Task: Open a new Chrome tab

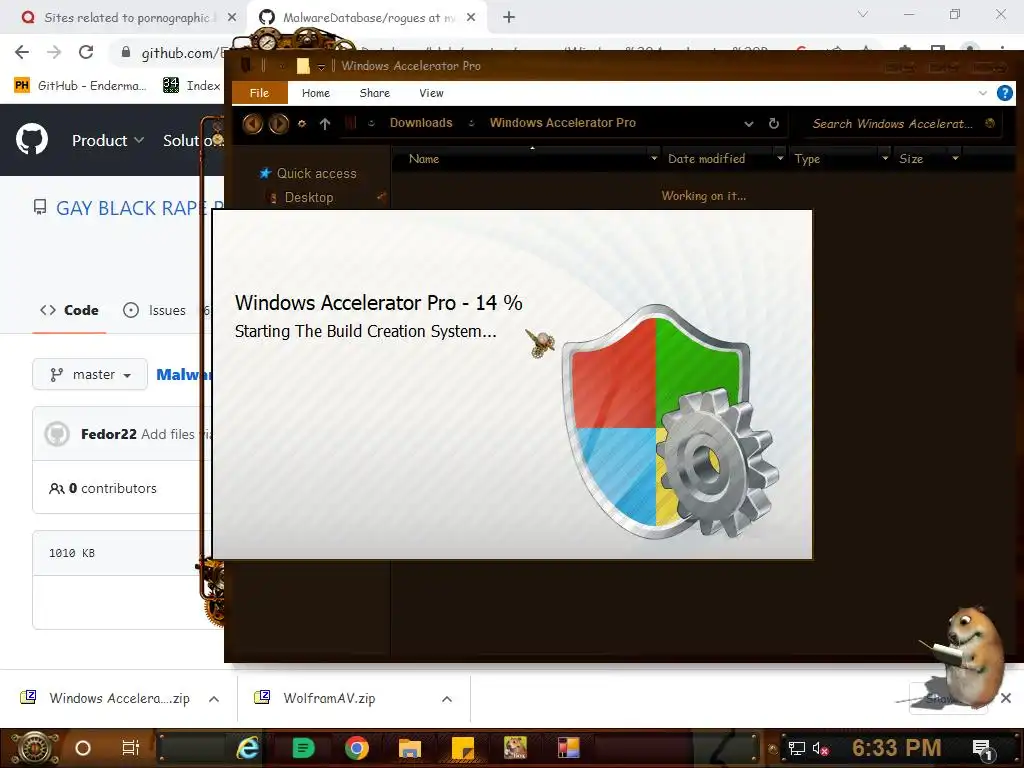Action: click(509, 18)
